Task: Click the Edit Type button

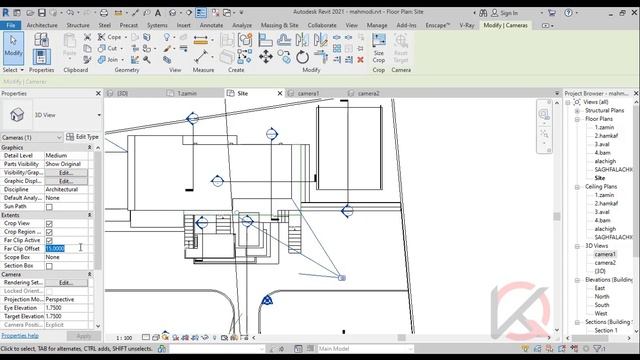Action: pyautogui.click(x=82, y=137)
